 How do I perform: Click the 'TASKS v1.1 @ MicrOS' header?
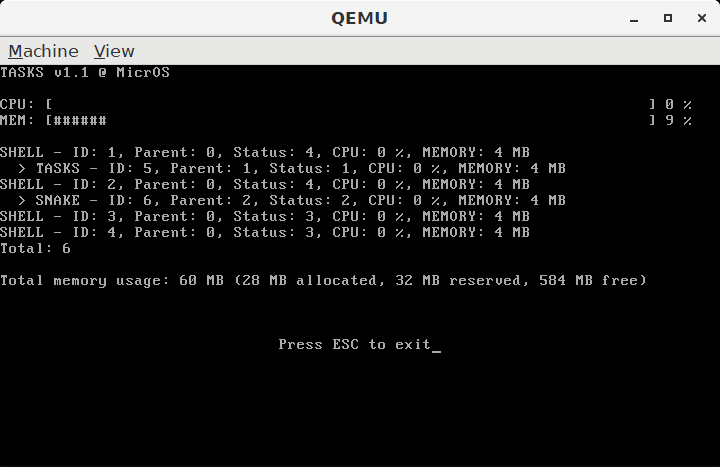tap(85, 73)
